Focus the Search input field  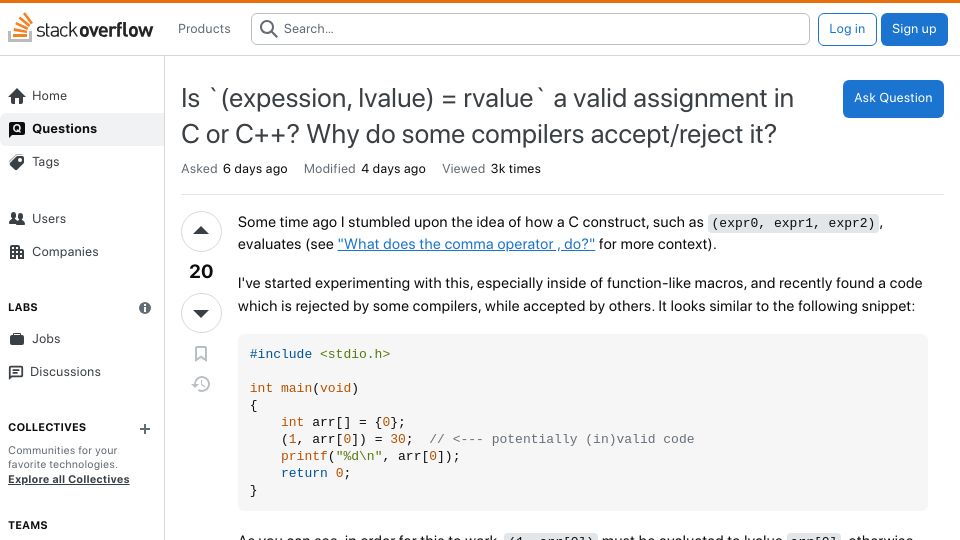click(x=530, y=29)
